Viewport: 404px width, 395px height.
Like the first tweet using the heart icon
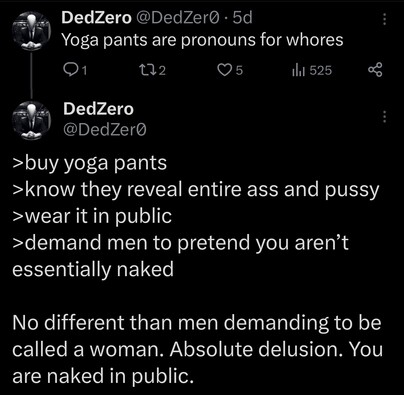point(223,70)
